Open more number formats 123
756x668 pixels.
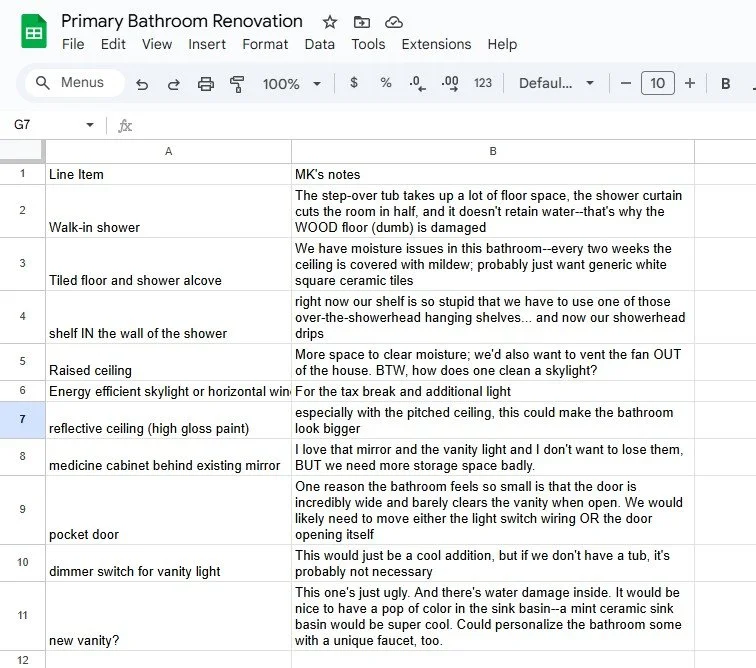483,83
